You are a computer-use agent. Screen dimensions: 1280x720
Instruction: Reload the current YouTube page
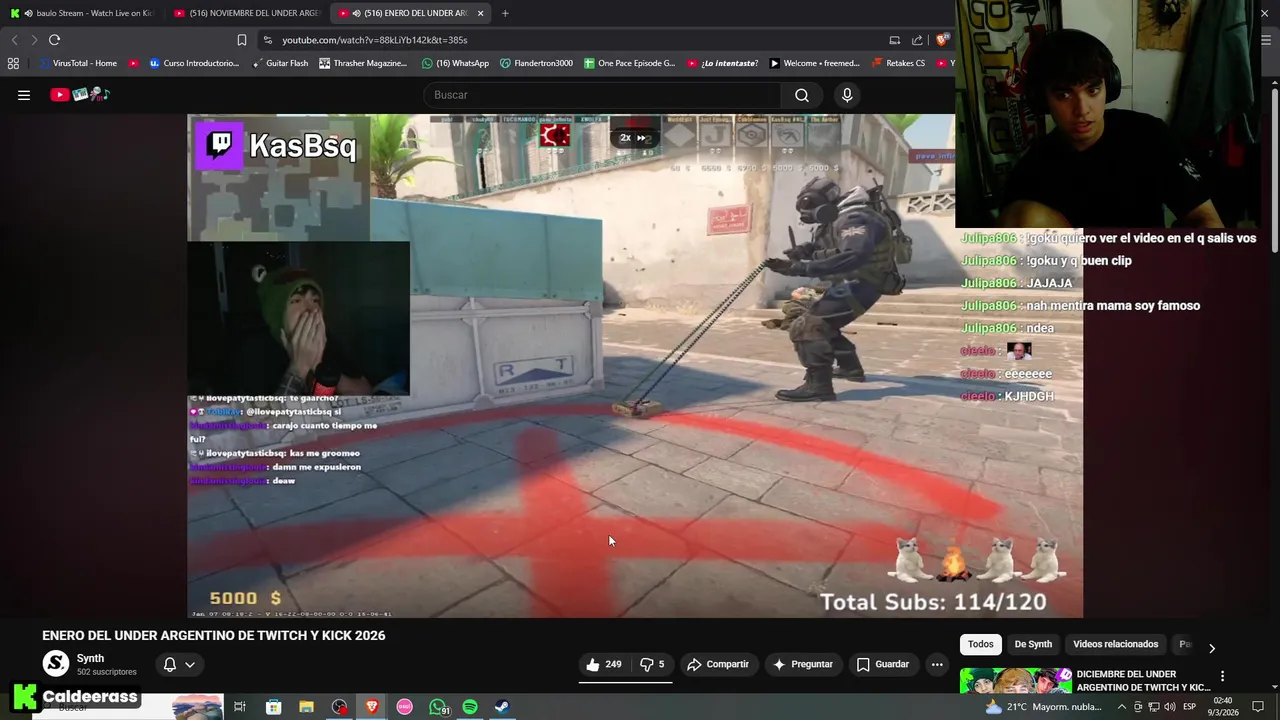54,40
